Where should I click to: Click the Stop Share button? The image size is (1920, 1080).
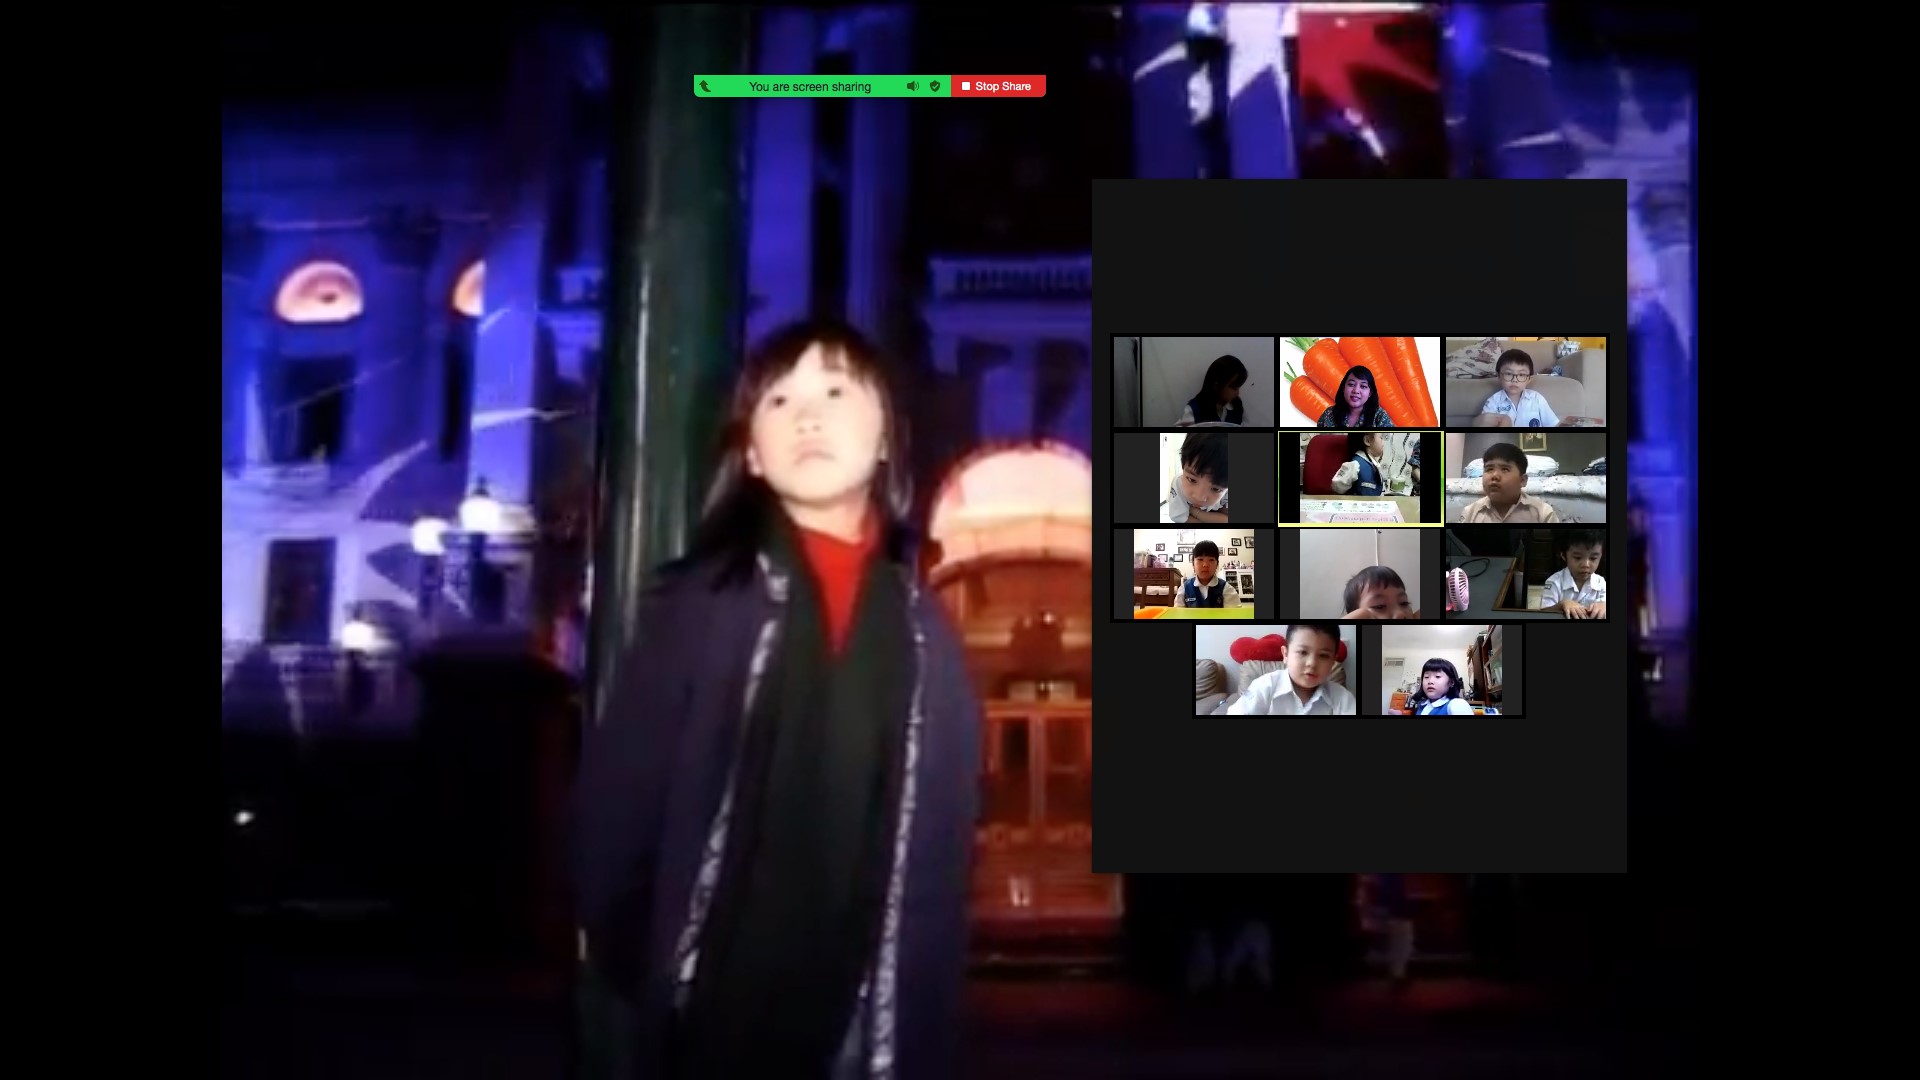tap(998, 86)
